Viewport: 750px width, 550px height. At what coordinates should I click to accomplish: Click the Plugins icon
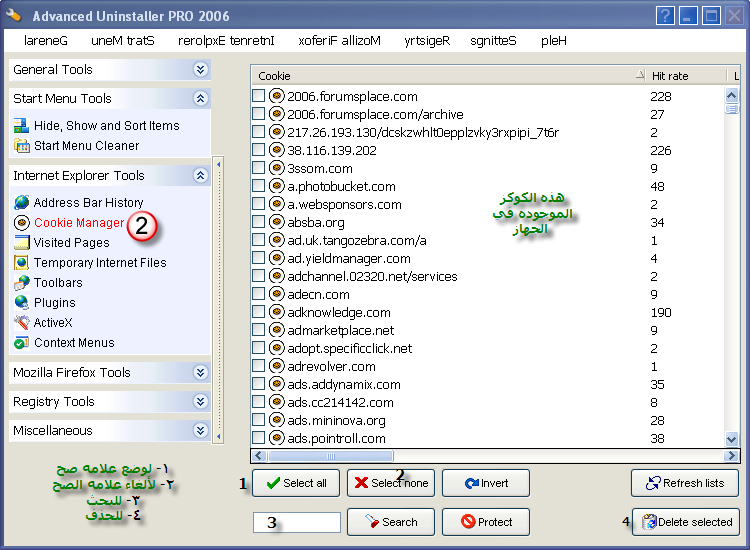coord(22,303)
